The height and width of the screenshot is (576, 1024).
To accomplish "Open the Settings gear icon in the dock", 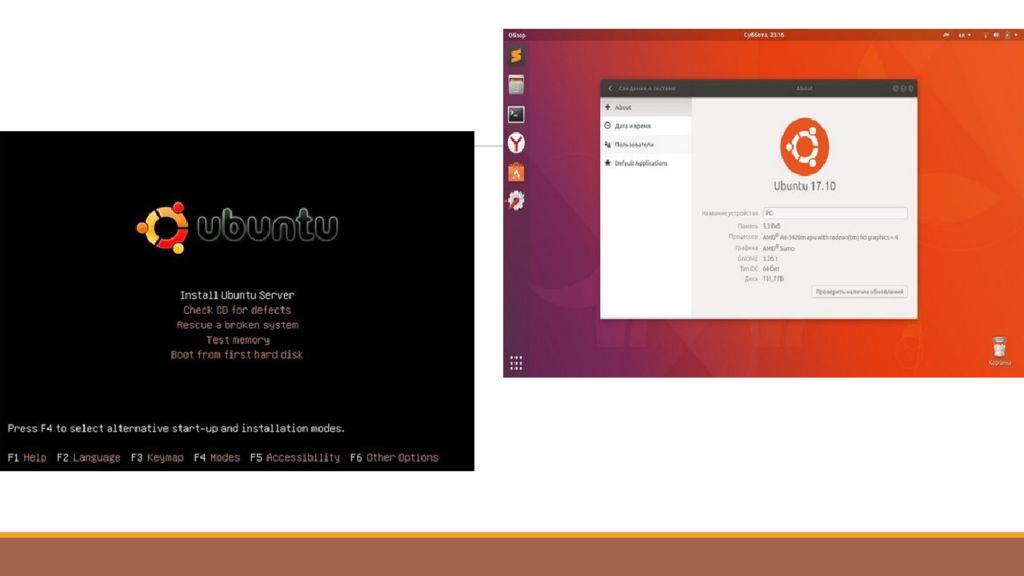I will click(516, 200).
